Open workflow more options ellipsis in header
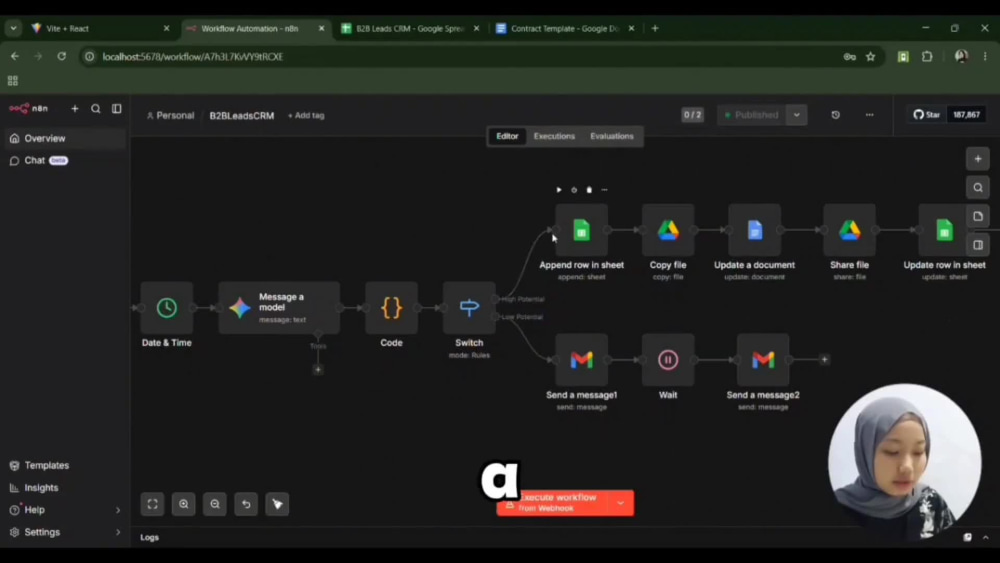This screenshot has width=1000, height=563. [869, 115]
